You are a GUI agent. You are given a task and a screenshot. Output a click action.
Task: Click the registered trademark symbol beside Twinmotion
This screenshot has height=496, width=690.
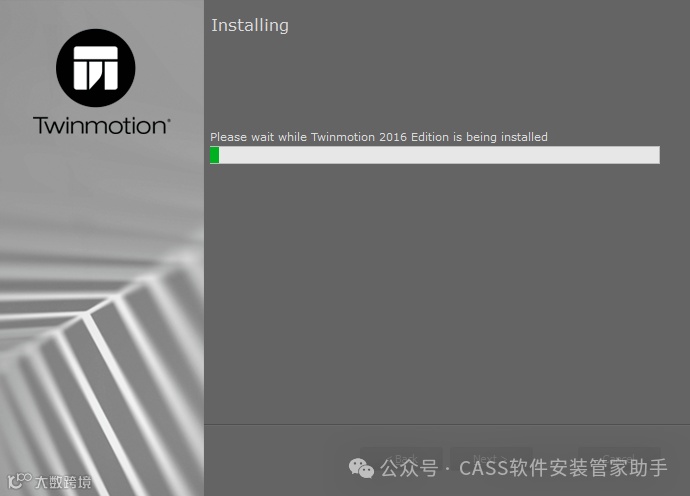tap(169, 119)
